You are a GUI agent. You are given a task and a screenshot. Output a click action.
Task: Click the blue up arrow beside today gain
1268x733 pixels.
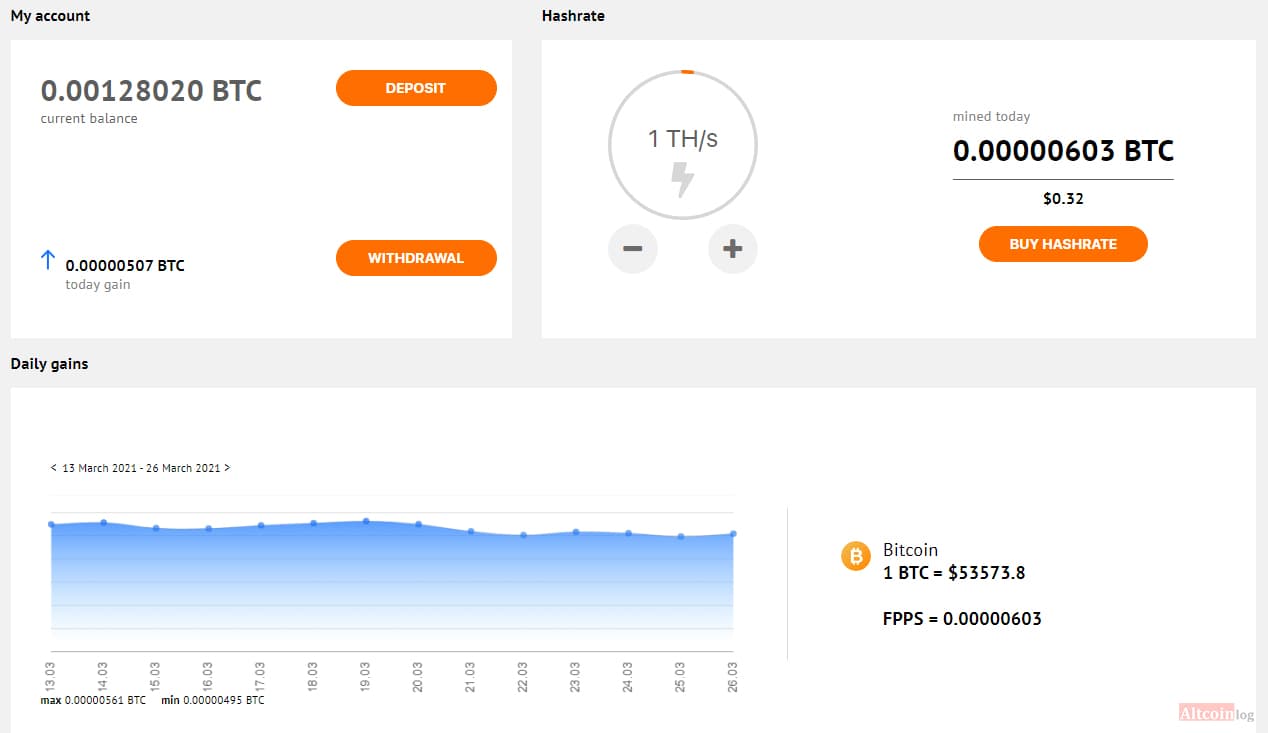pos(47,260)
